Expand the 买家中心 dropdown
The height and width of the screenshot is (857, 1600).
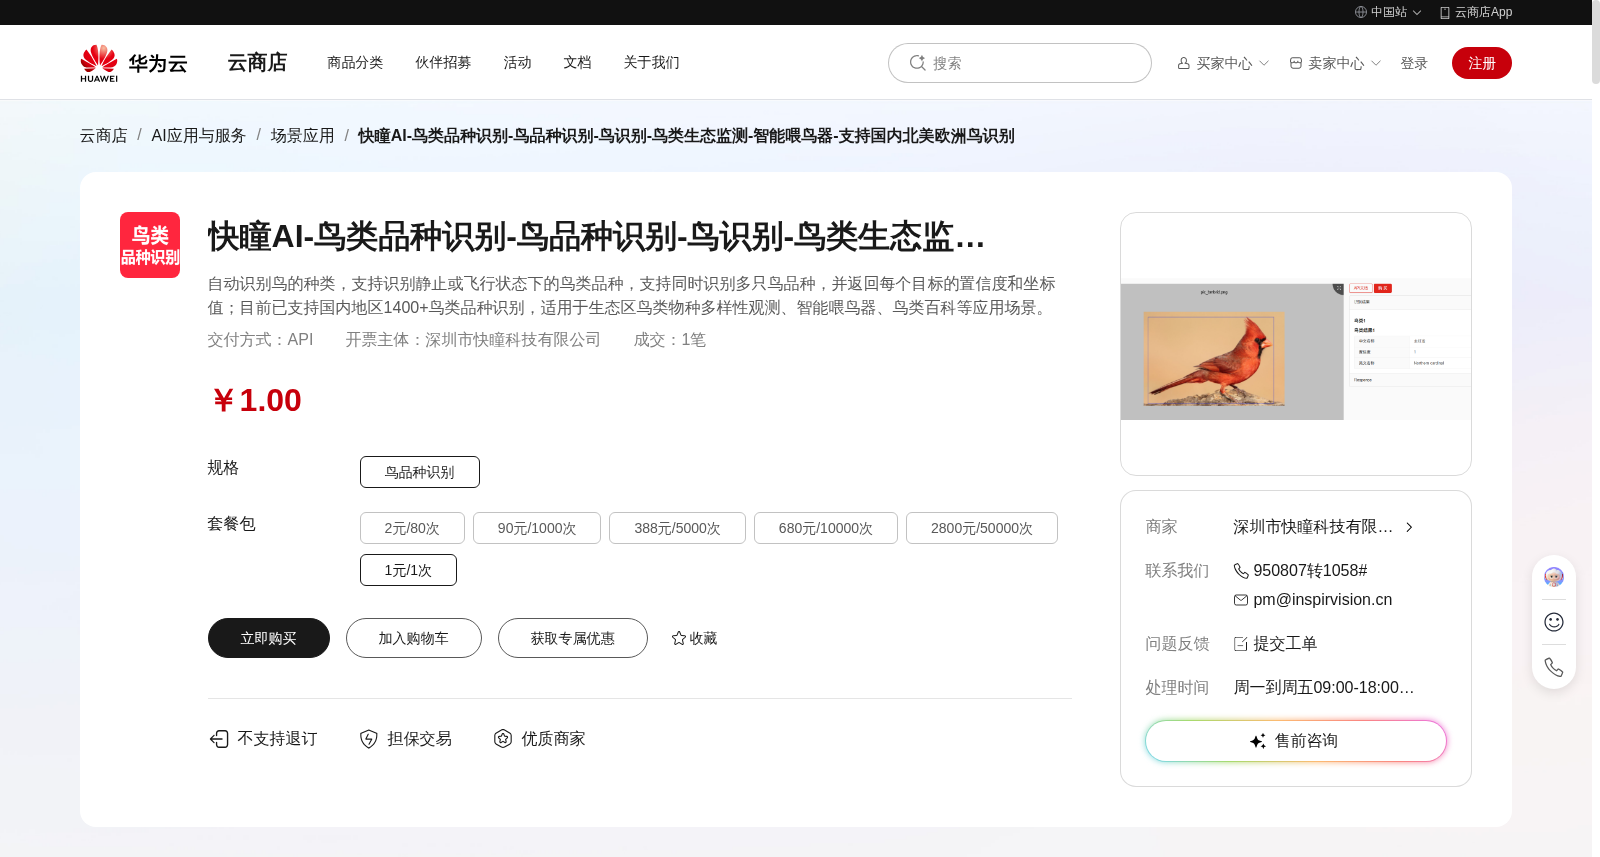1264,63
